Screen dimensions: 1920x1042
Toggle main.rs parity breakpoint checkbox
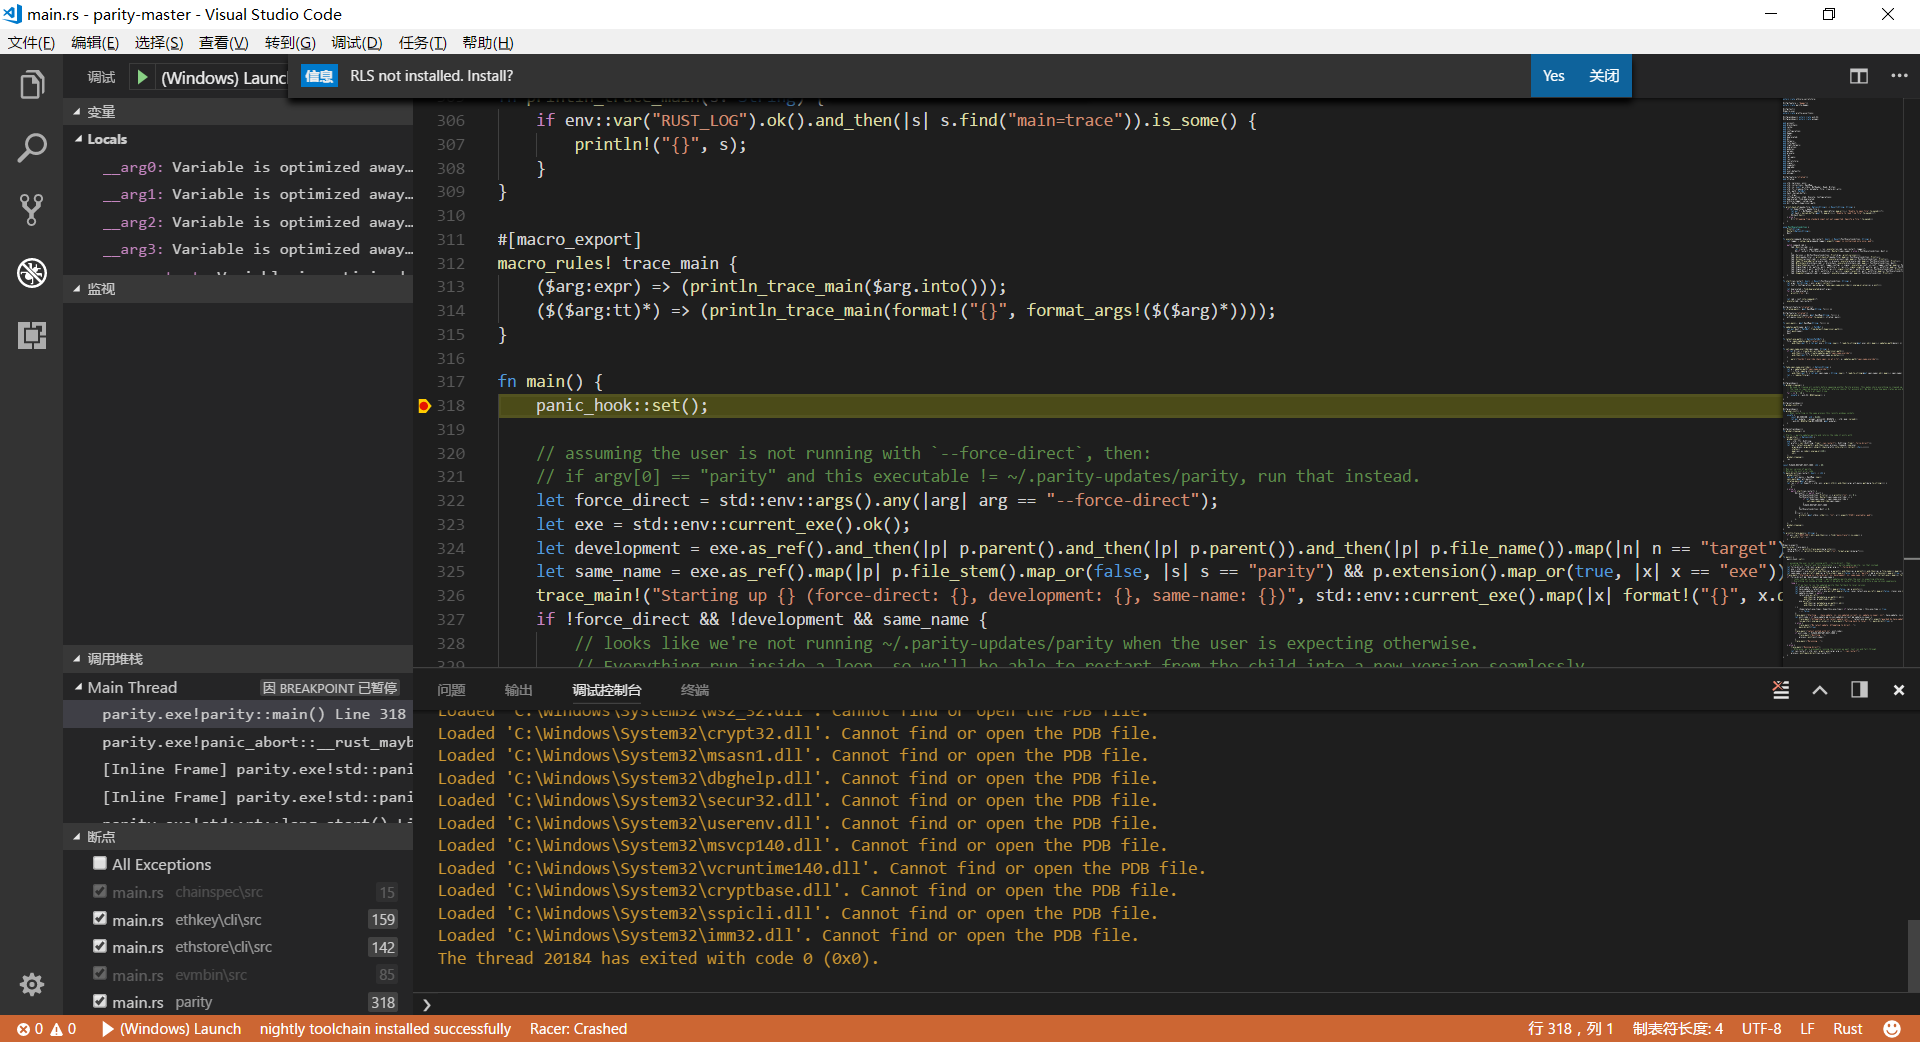coord(100,1001)
